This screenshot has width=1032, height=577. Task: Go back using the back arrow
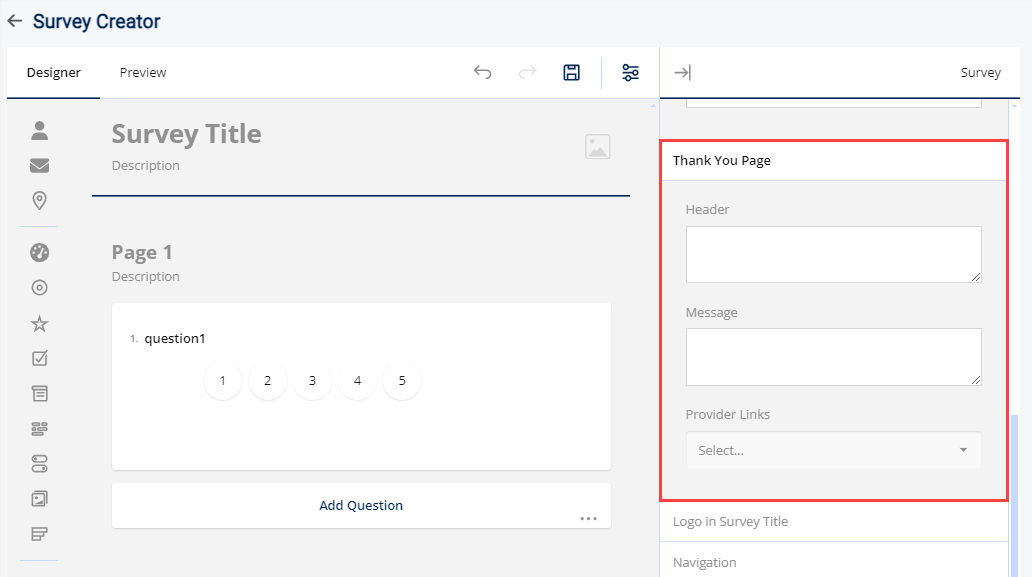click(14, 20)
